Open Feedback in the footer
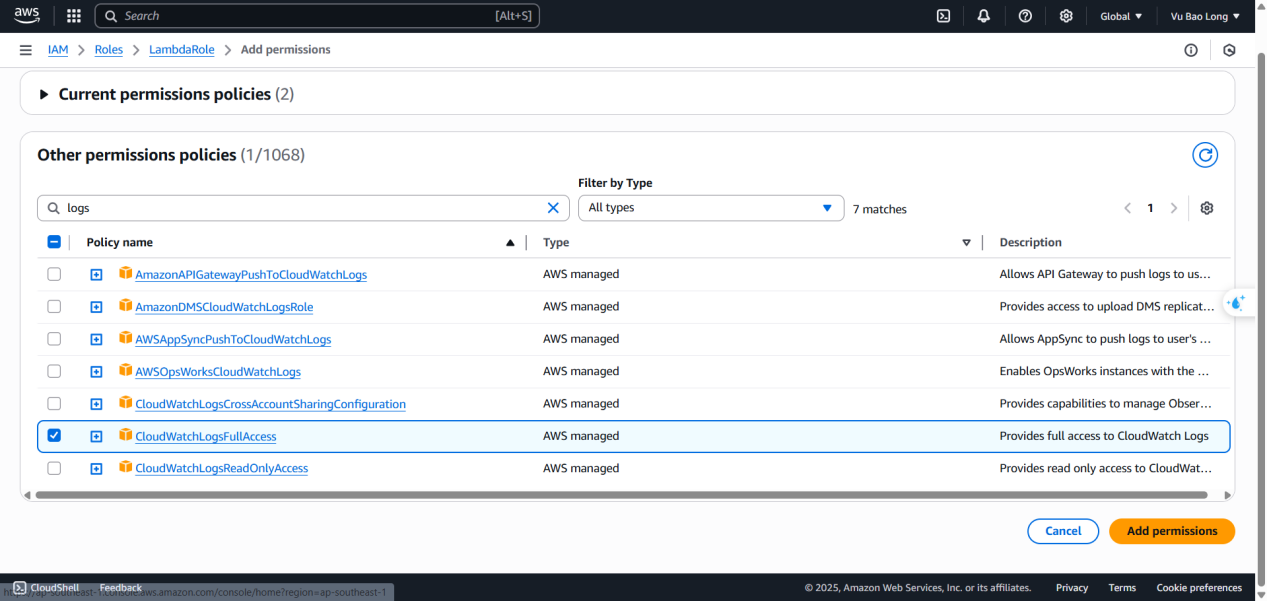 click(121, 588)
